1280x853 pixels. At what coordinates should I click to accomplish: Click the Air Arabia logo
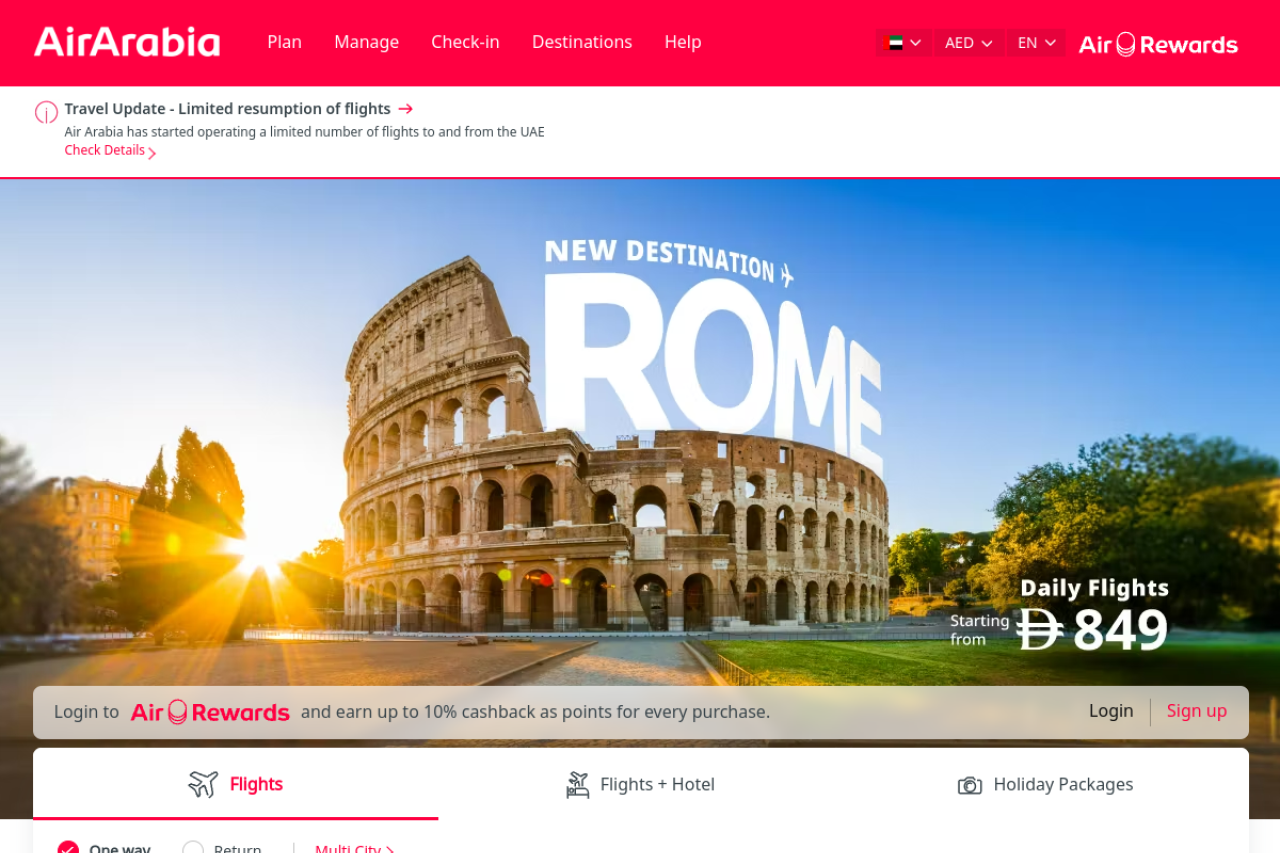pyautogui.click(x=127, y=42)
